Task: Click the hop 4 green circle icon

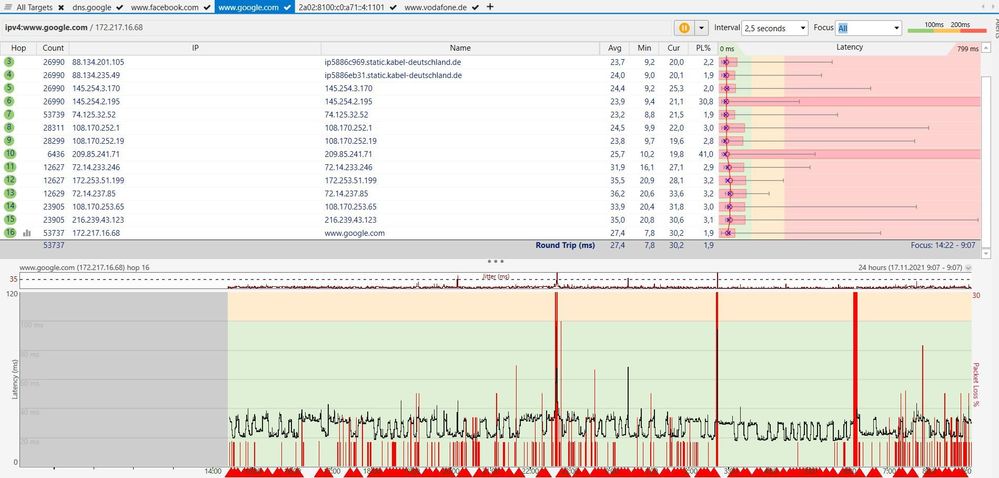Action: tap(9, 75)
